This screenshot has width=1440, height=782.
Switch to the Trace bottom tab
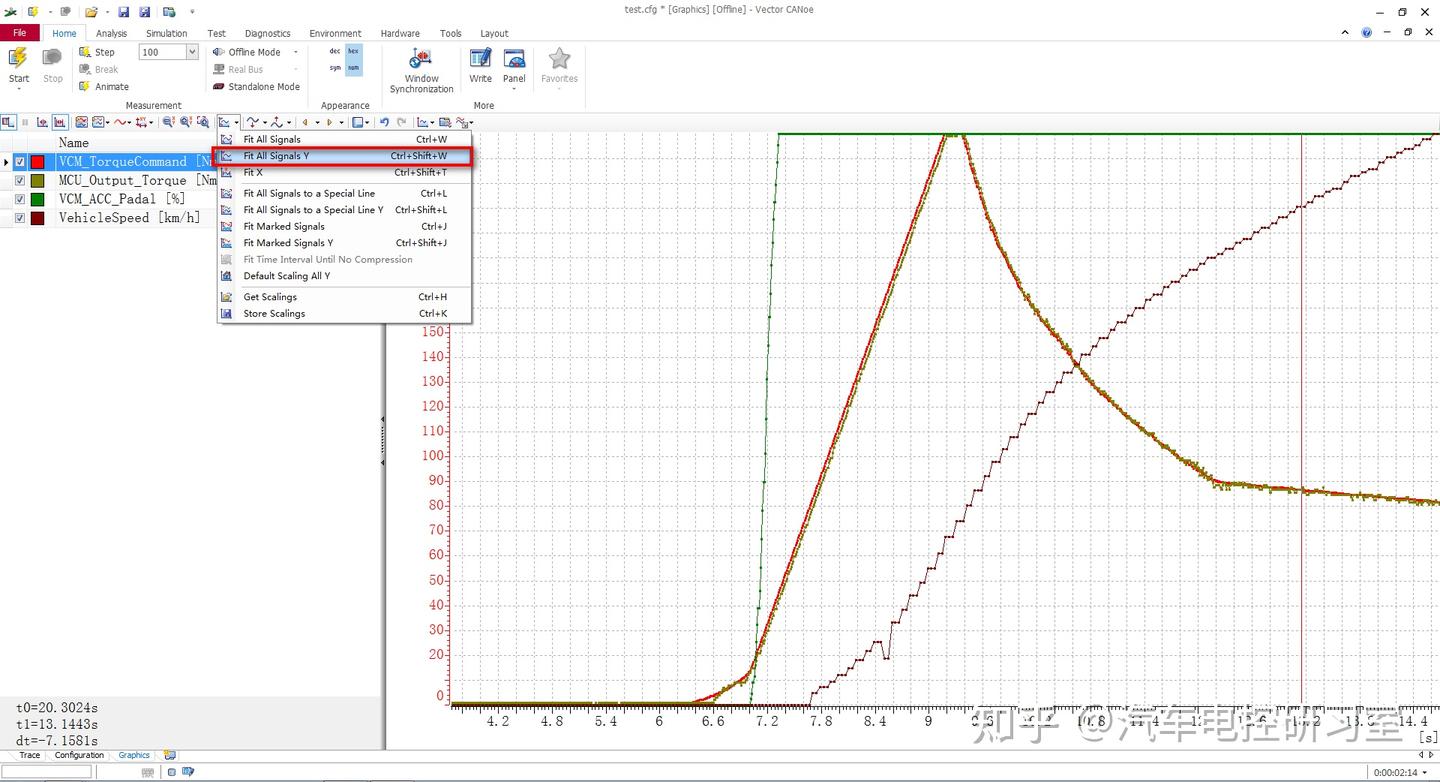coord(30,755)
